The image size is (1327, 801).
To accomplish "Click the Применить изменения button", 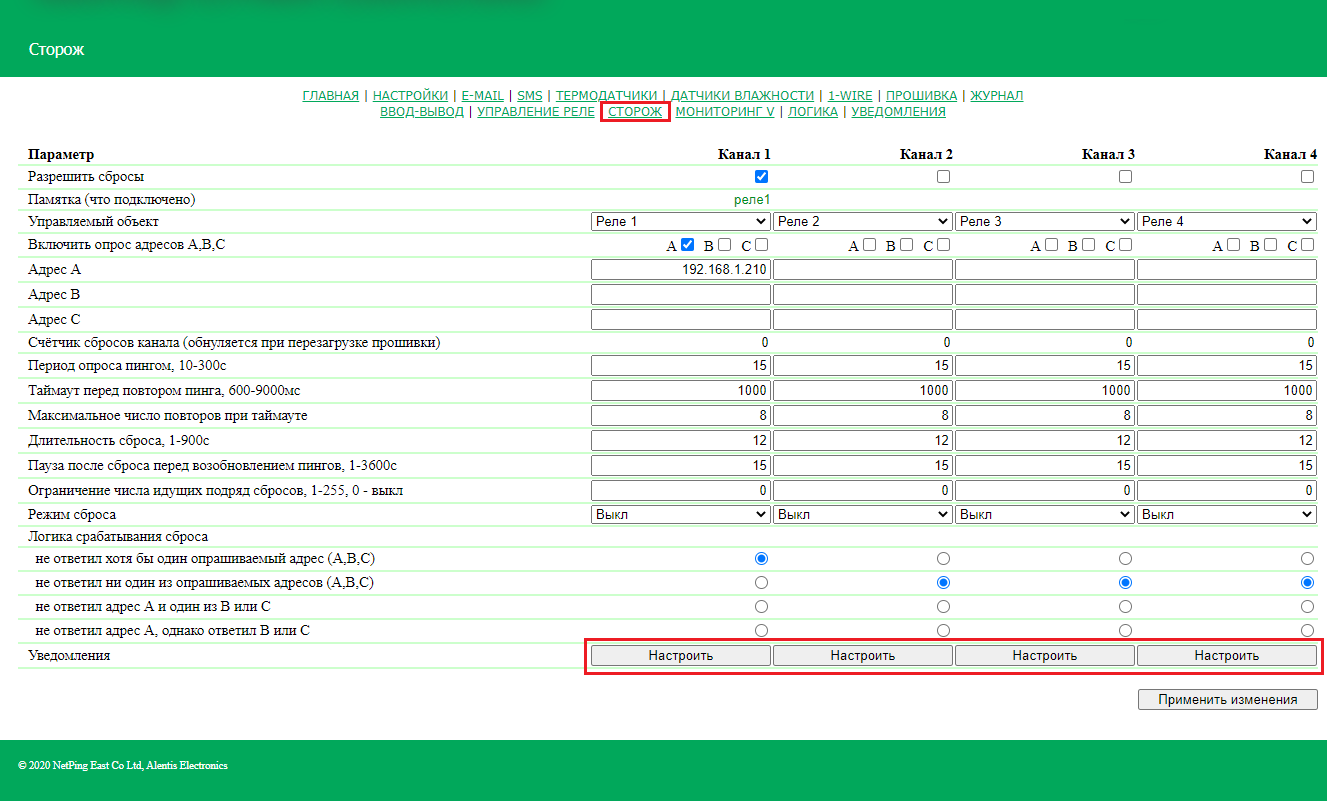I will [1227, 700].
